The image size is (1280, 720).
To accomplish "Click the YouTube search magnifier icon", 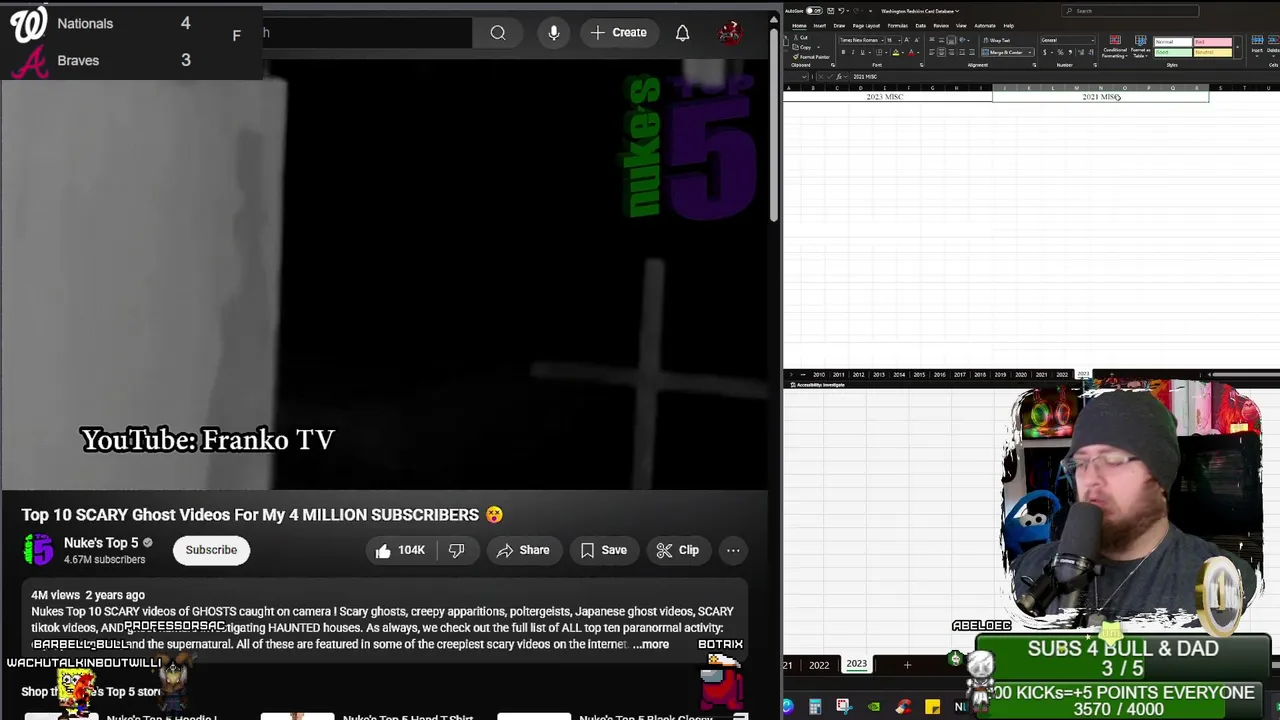I will [497, 33].
